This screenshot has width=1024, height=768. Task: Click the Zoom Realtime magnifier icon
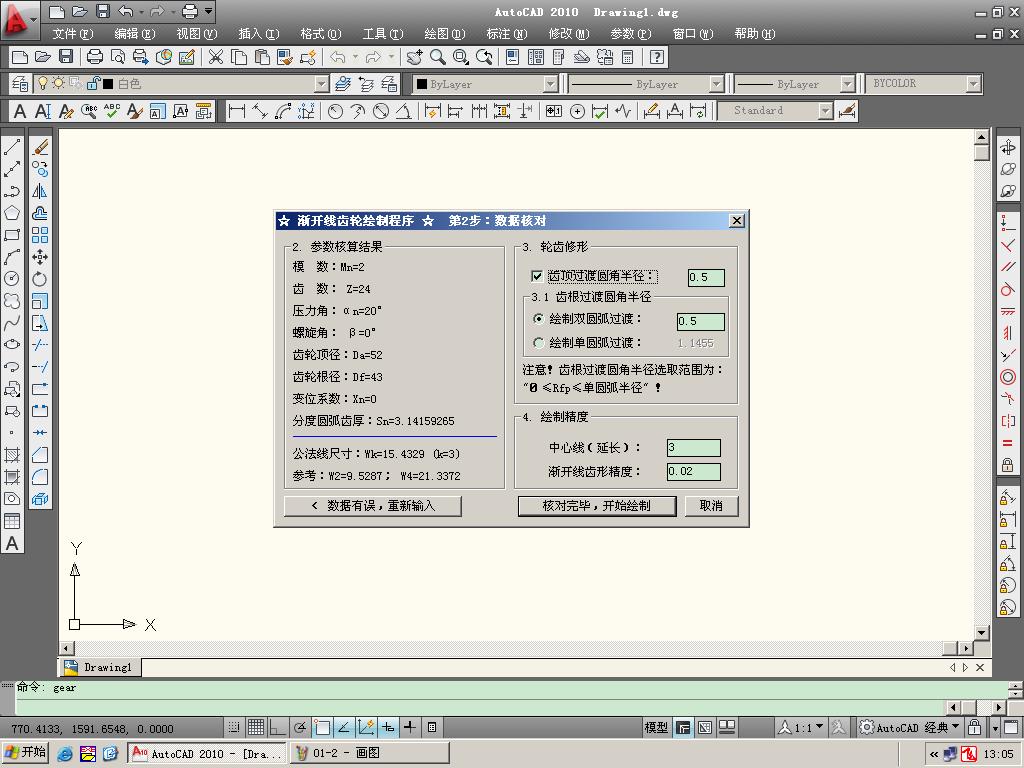pyautogui.click(x=438, y=57)
